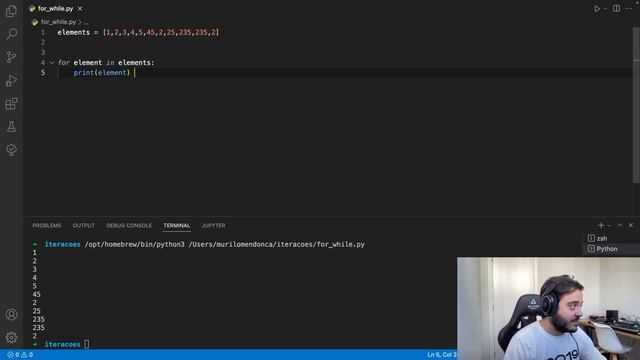Switch to the DEBUG CONSOLE tab
Image resolution: width=640 pixels, height=360 pixels.
click(x=129, y=225)
